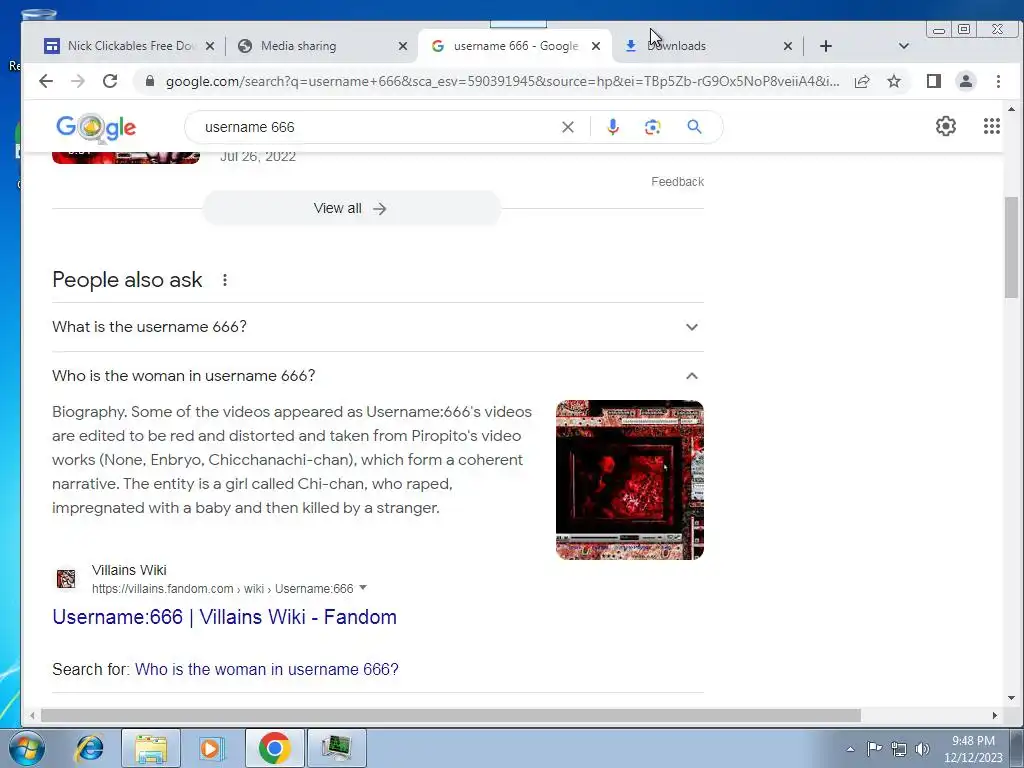
Task: Click the scroll up arrow
Action: click(1011, 109)
